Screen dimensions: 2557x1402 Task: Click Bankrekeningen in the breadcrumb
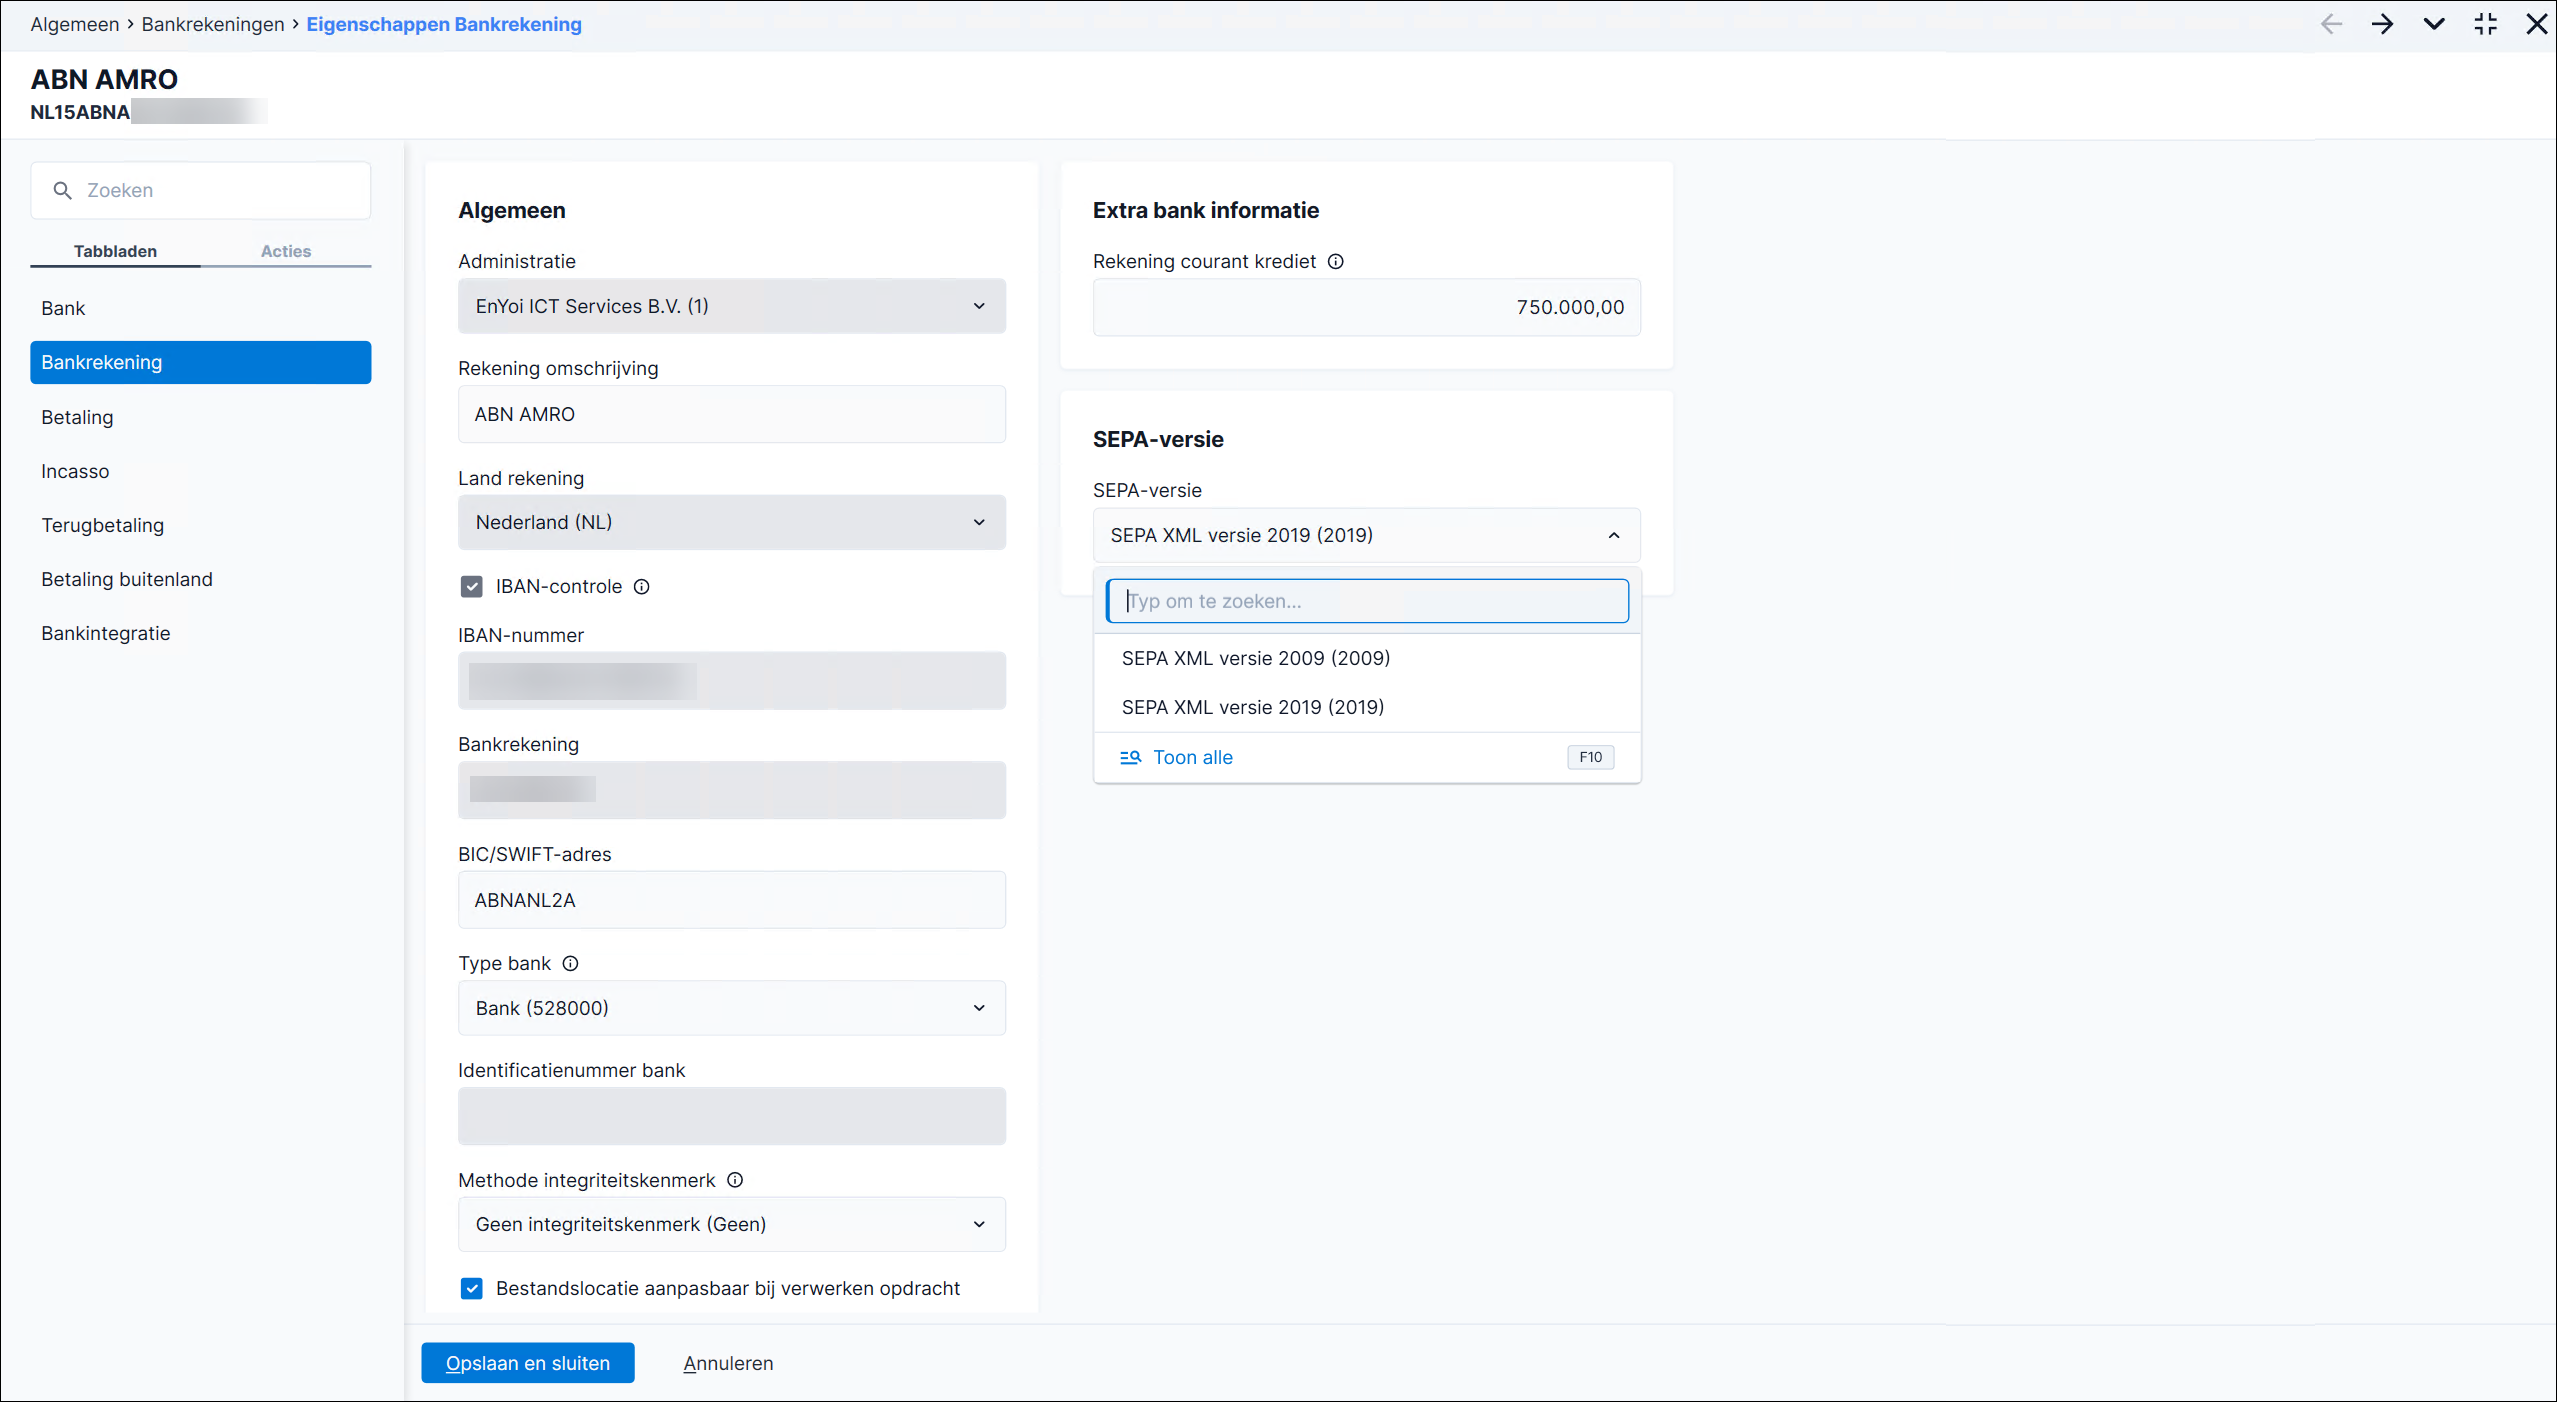coord(213,24)
